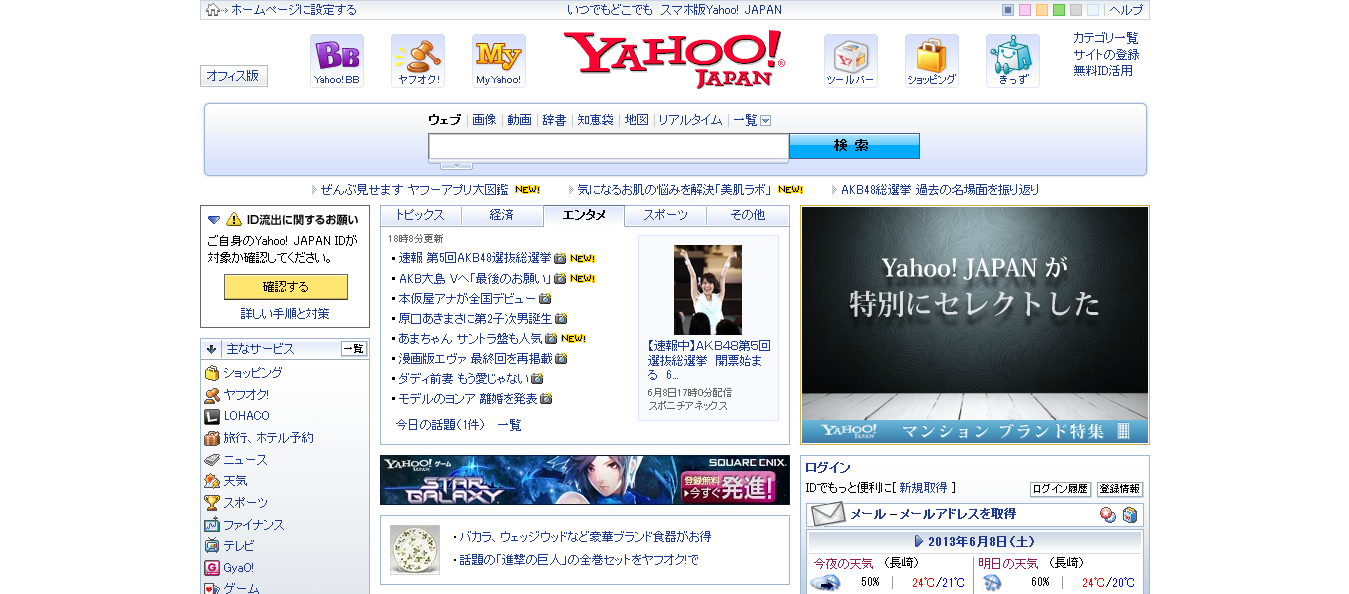Click the オフィス版 button
The image size is (1349, 594).
234,76
